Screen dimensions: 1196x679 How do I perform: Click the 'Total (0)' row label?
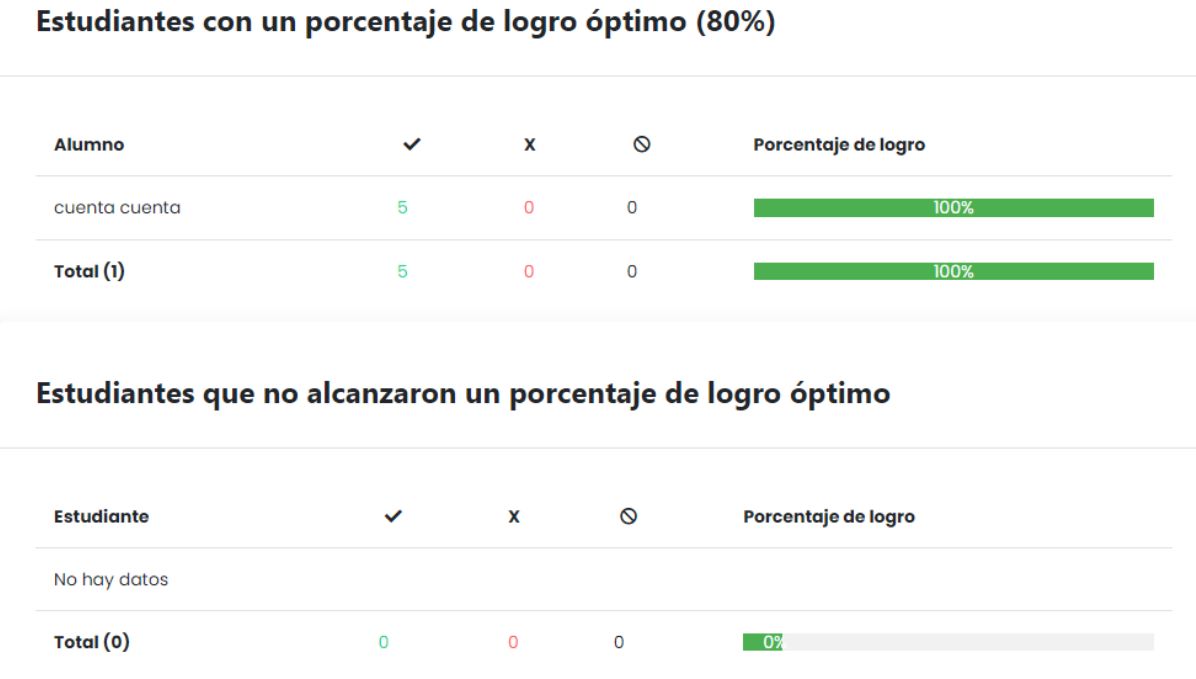91,642
